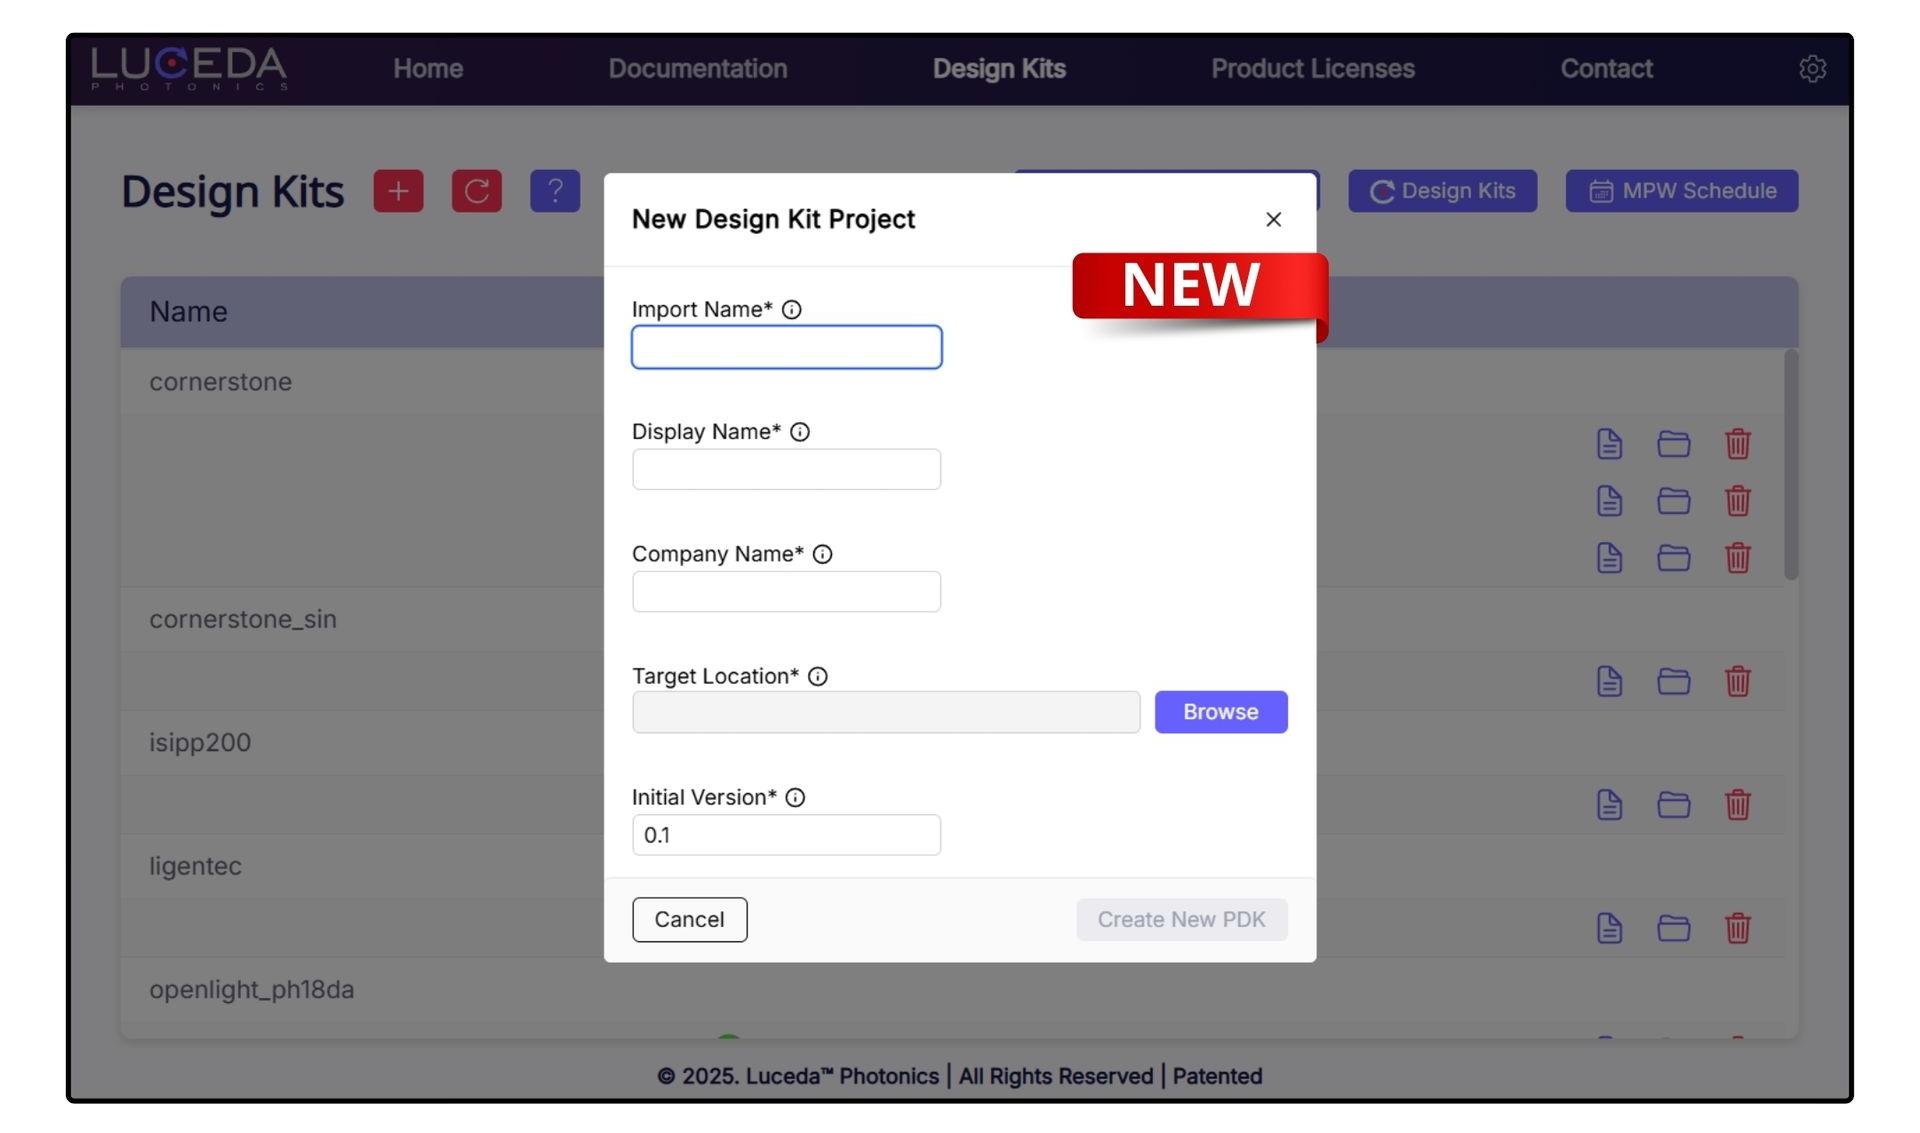The height and width of the screenshot is (1133, 1920).
Task: Click the trash icon in ligentec row
Action: [x=1738, y=928]
